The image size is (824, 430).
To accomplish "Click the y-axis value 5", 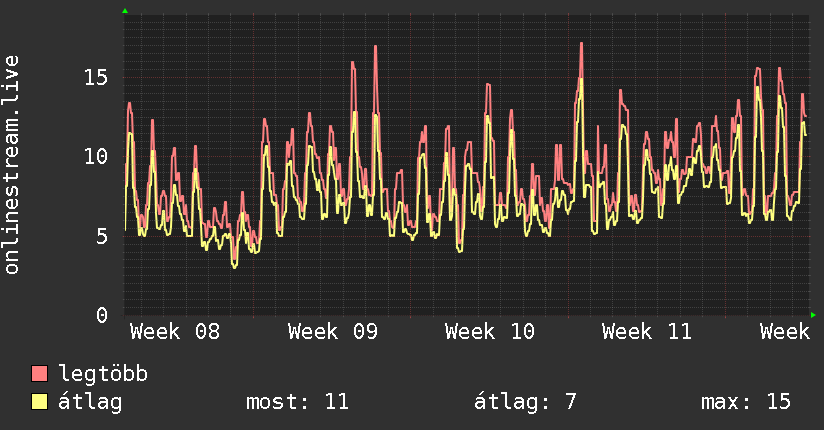I will [x=102, y=237].
